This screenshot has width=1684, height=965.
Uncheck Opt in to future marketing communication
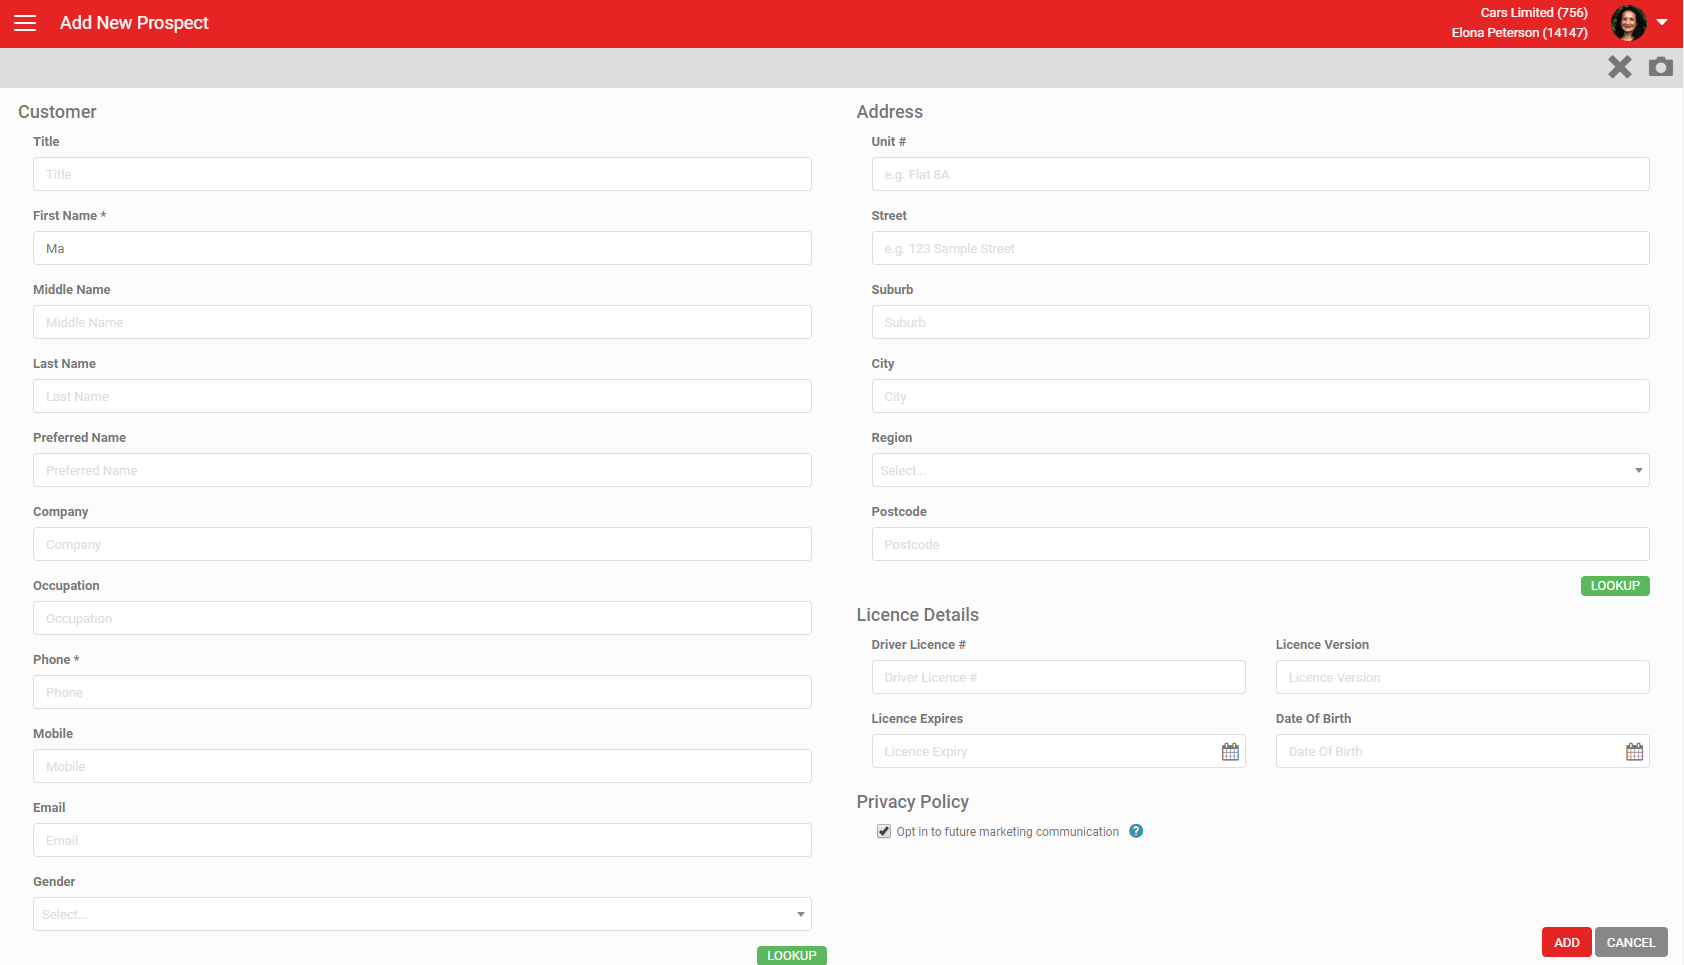click(x=884, y=831)
